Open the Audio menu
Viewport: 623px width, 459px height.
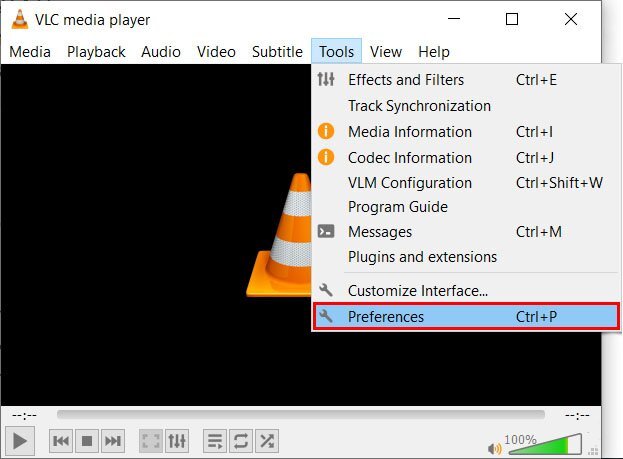[161, 52]
